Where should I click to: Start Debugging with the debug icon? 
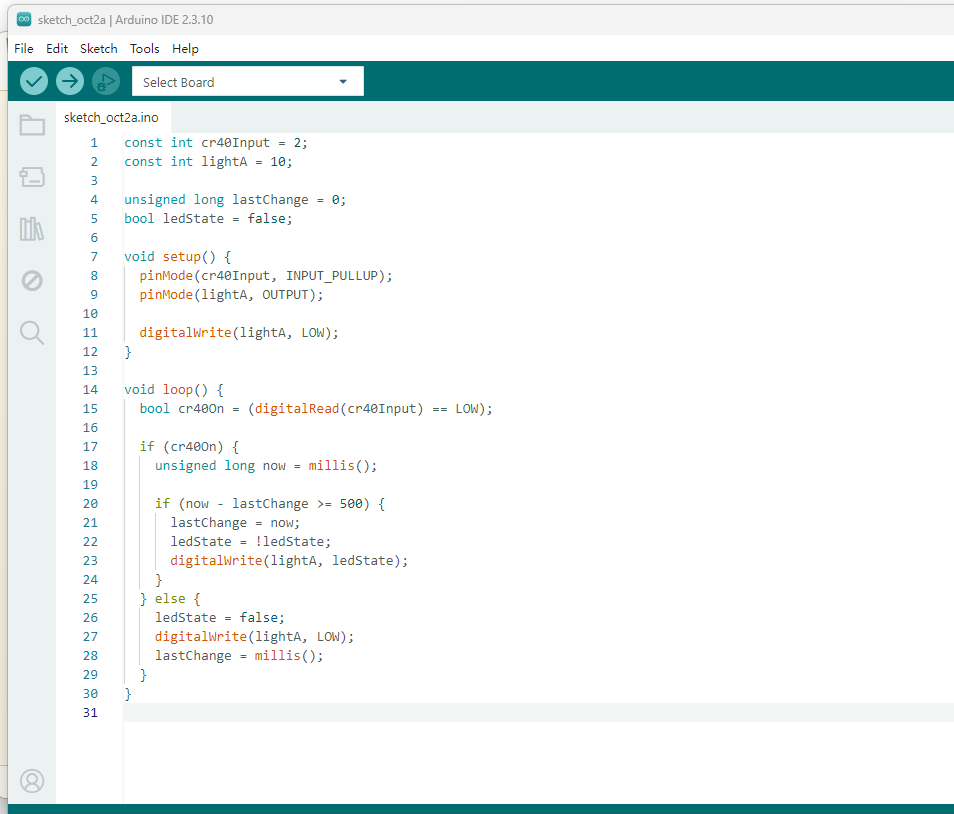106,81
